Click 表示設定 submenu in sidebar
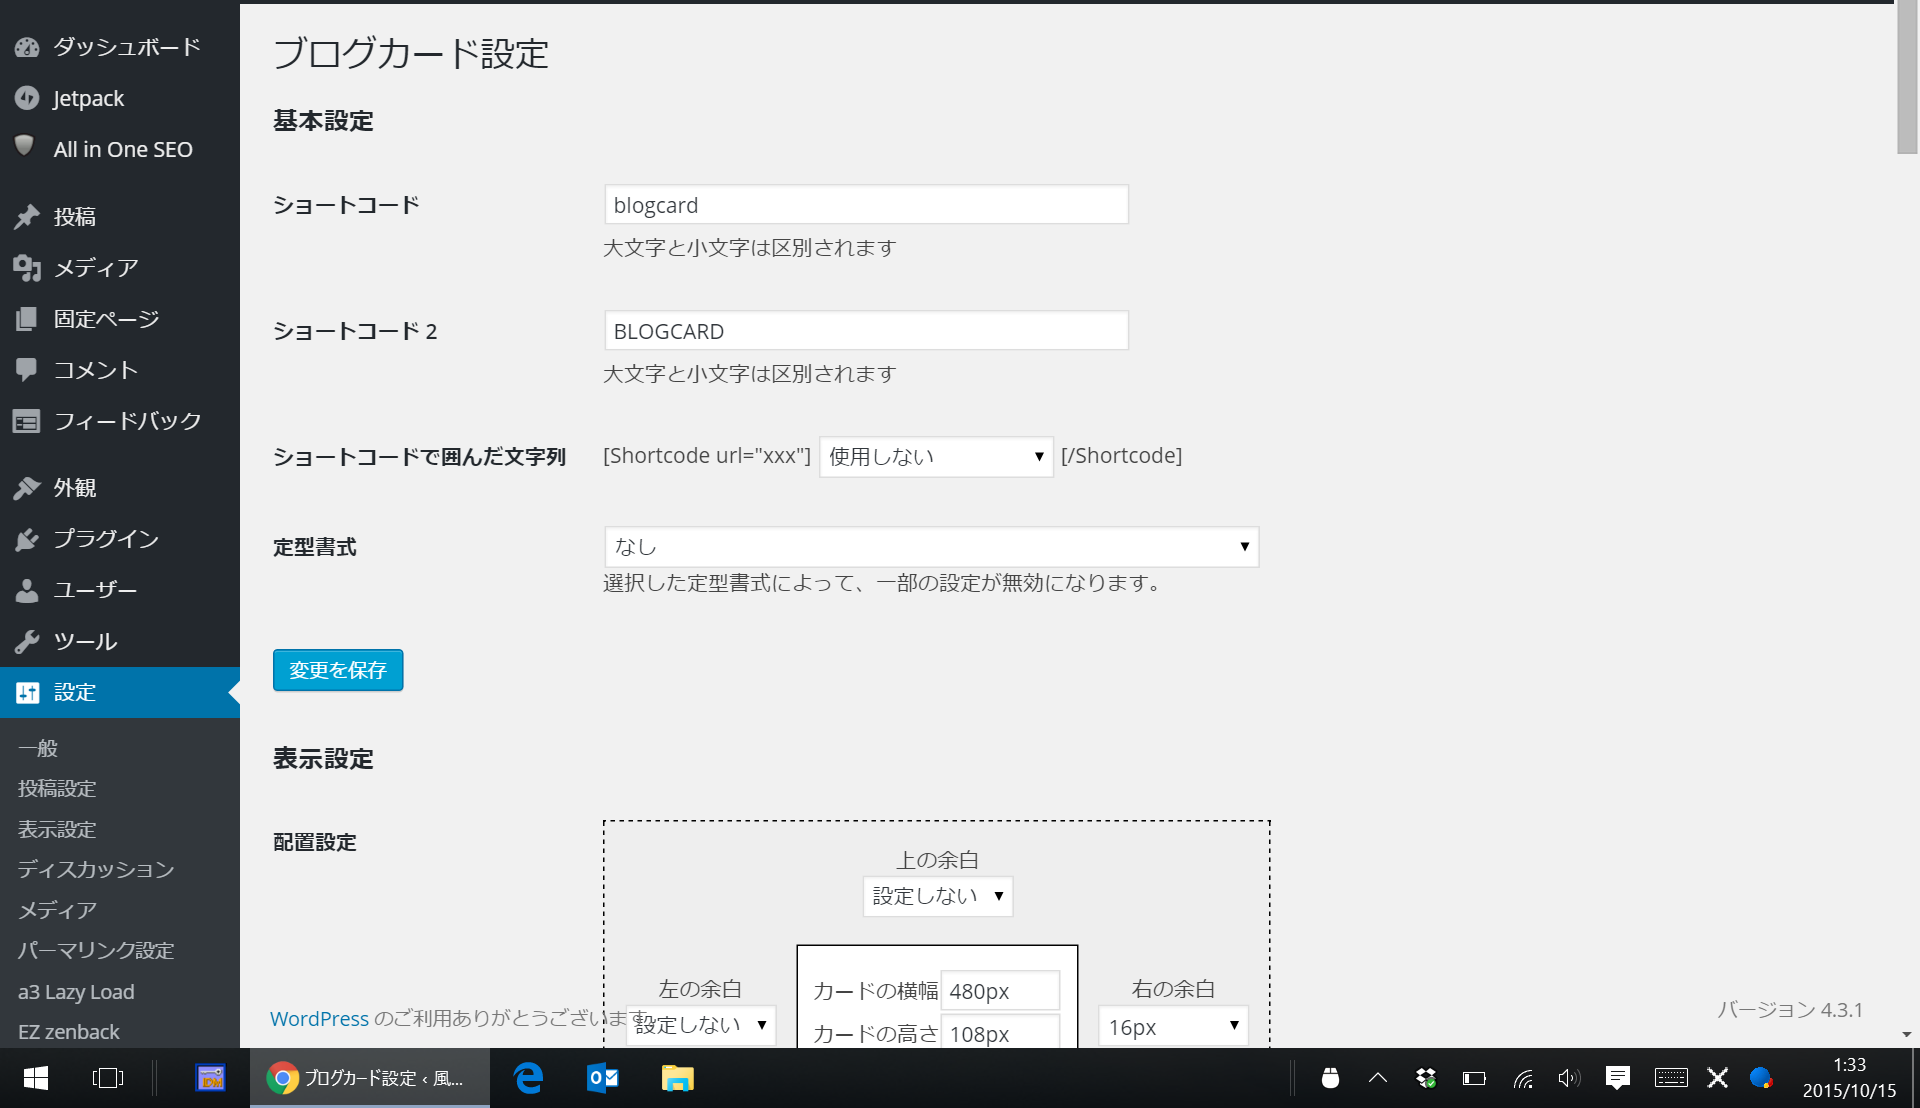The image size is (1920, 1108). pyautogui.click(x=58, y=830)
